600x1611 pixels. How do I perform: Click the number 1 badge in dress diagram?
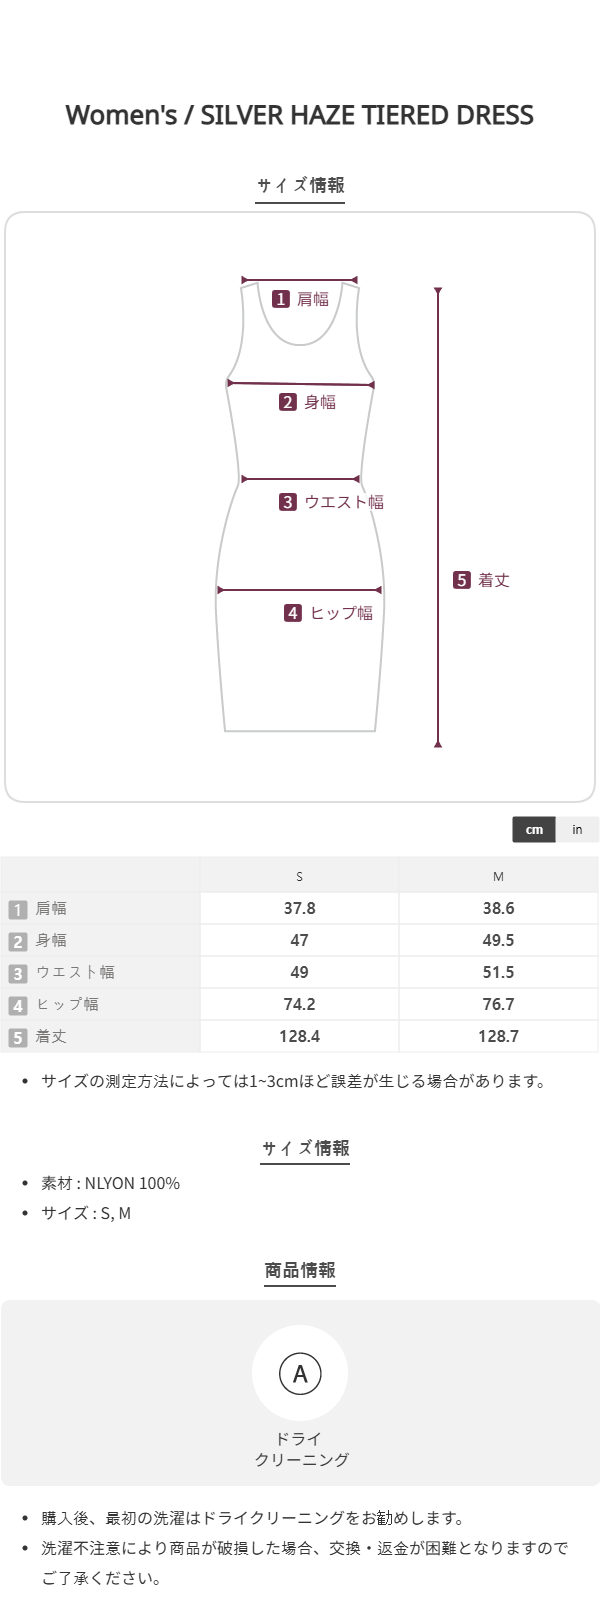[281, 299]
